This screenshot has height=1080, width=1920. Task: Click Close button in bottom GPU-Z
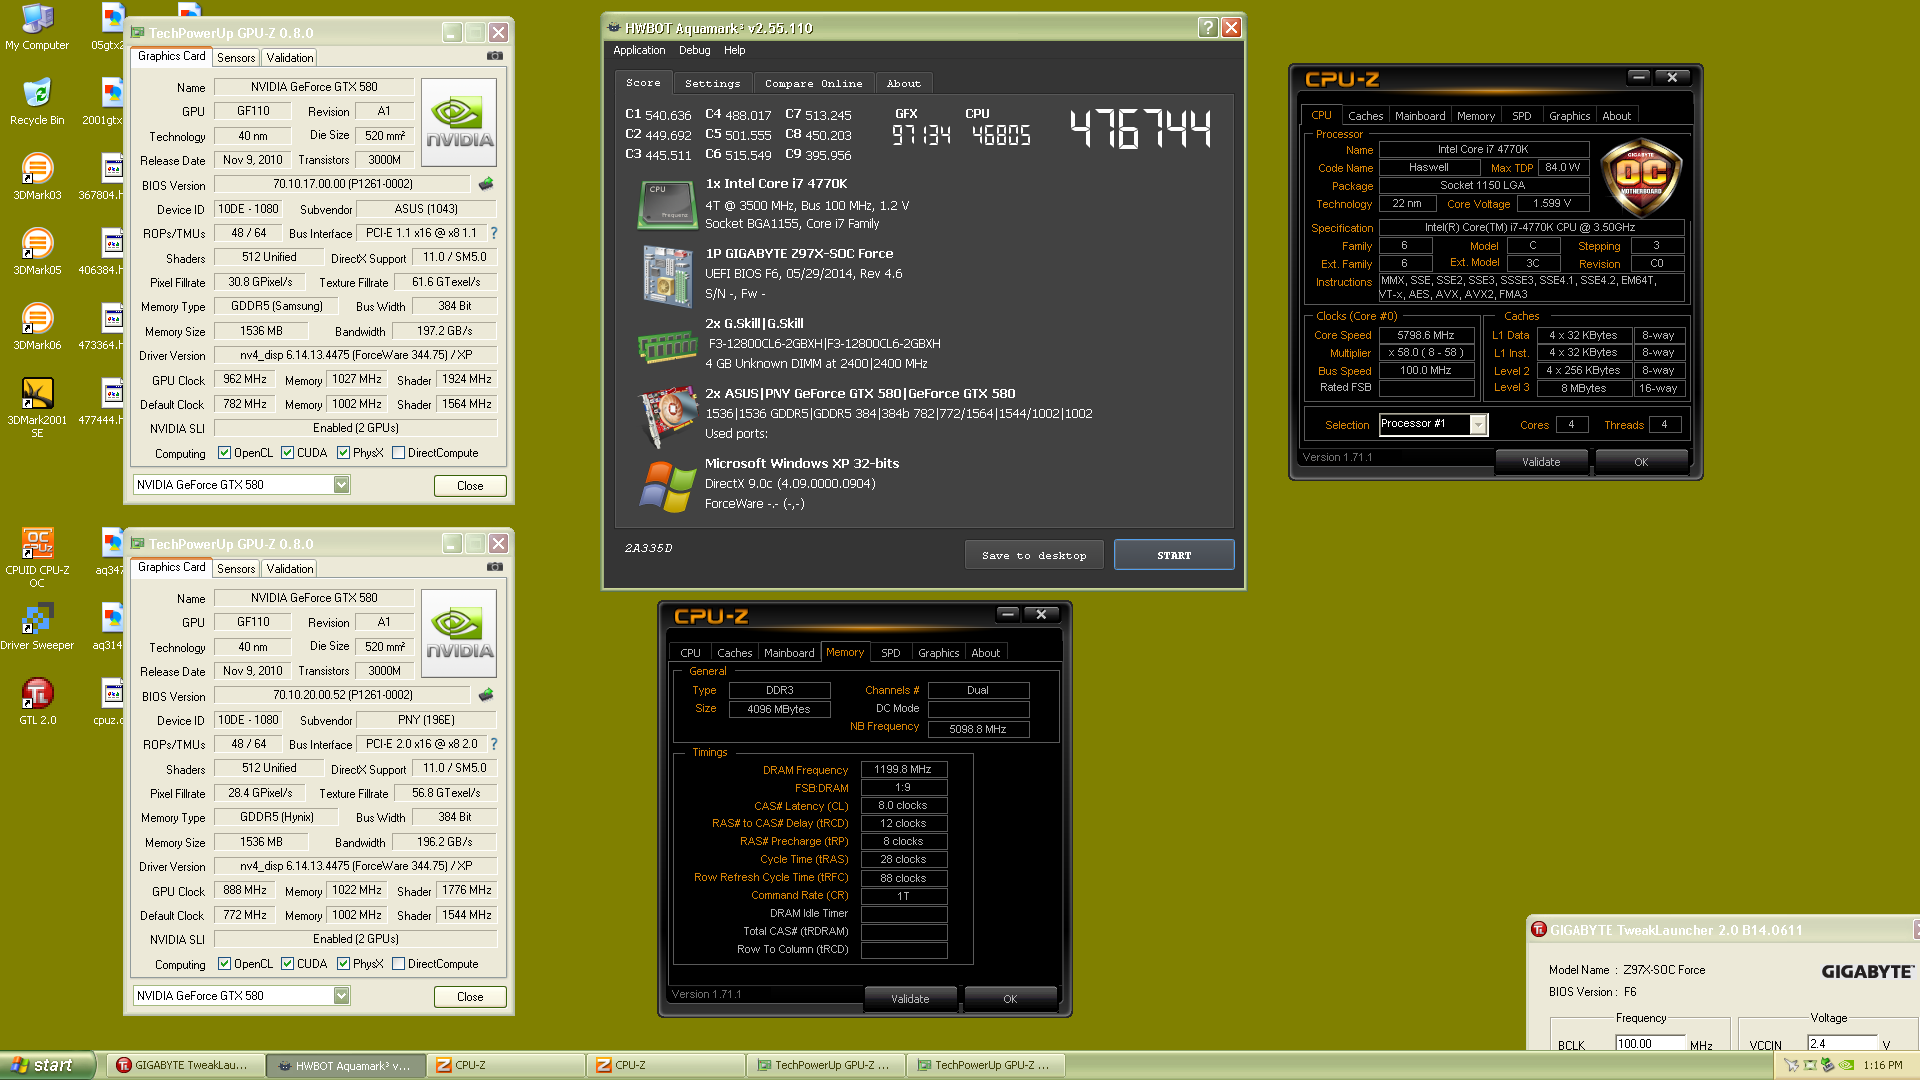pos(470,997)
